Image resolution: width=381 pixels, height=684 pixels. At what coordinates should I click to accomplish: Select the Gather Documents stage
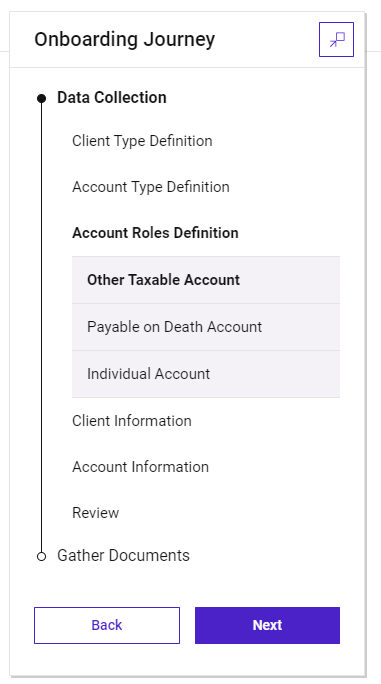tap(124, 555)
